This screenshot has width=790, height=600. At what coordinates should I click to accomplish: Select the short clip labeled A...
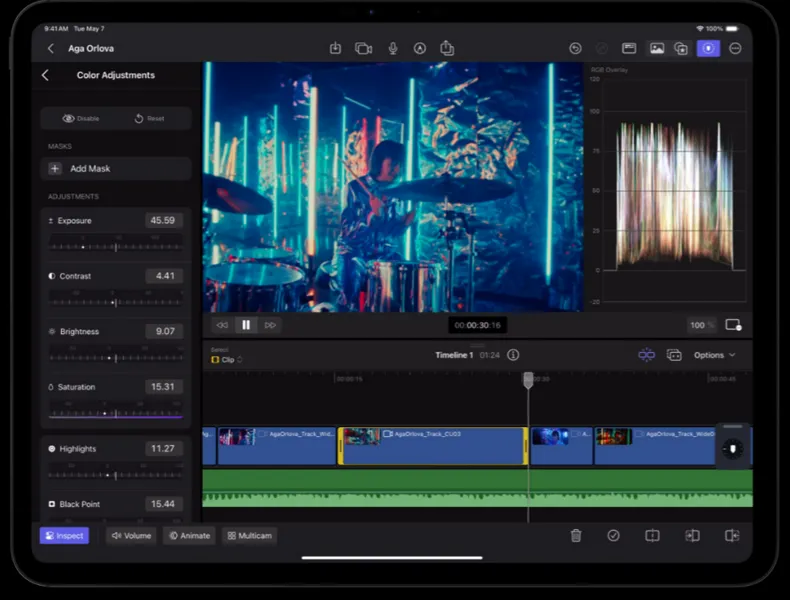coord(562,446)
